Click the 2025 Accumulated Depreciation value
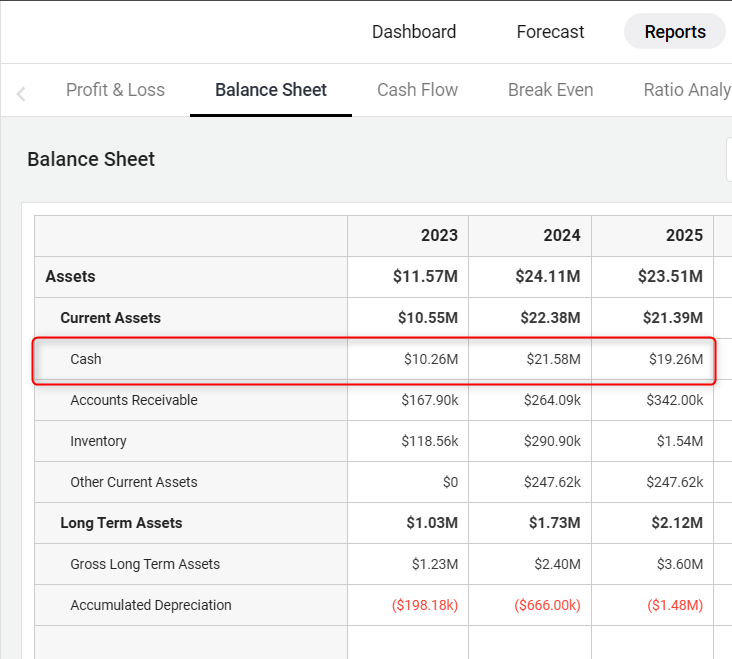 [675, 605]
